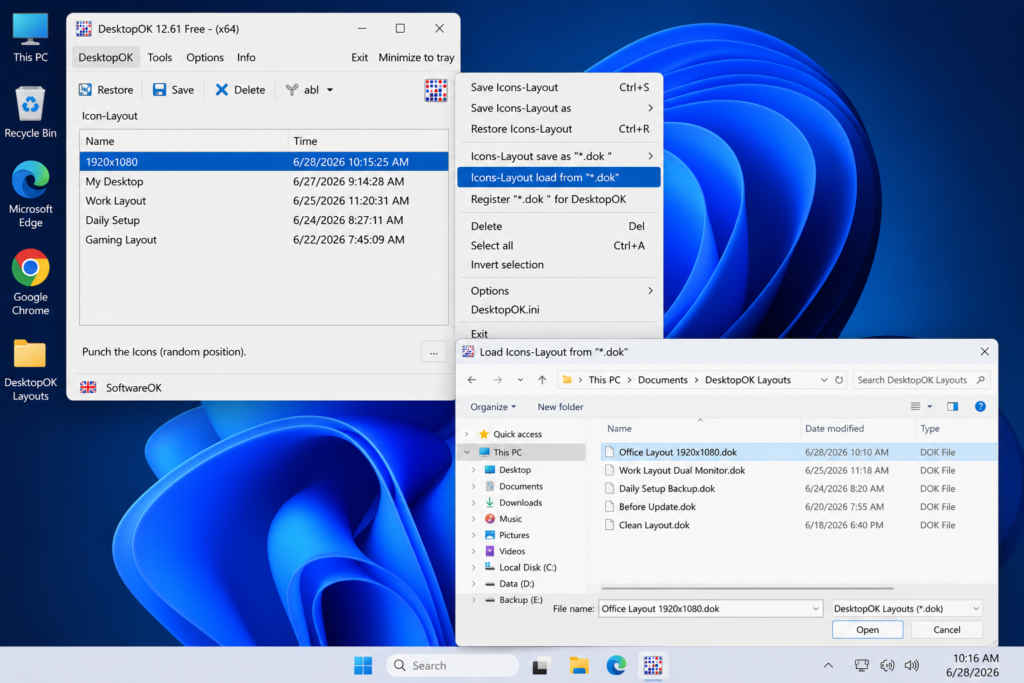Click Exit in the DesktopOK menu bar
This screenshot has height=683, width=1024.
click(359, 57)
